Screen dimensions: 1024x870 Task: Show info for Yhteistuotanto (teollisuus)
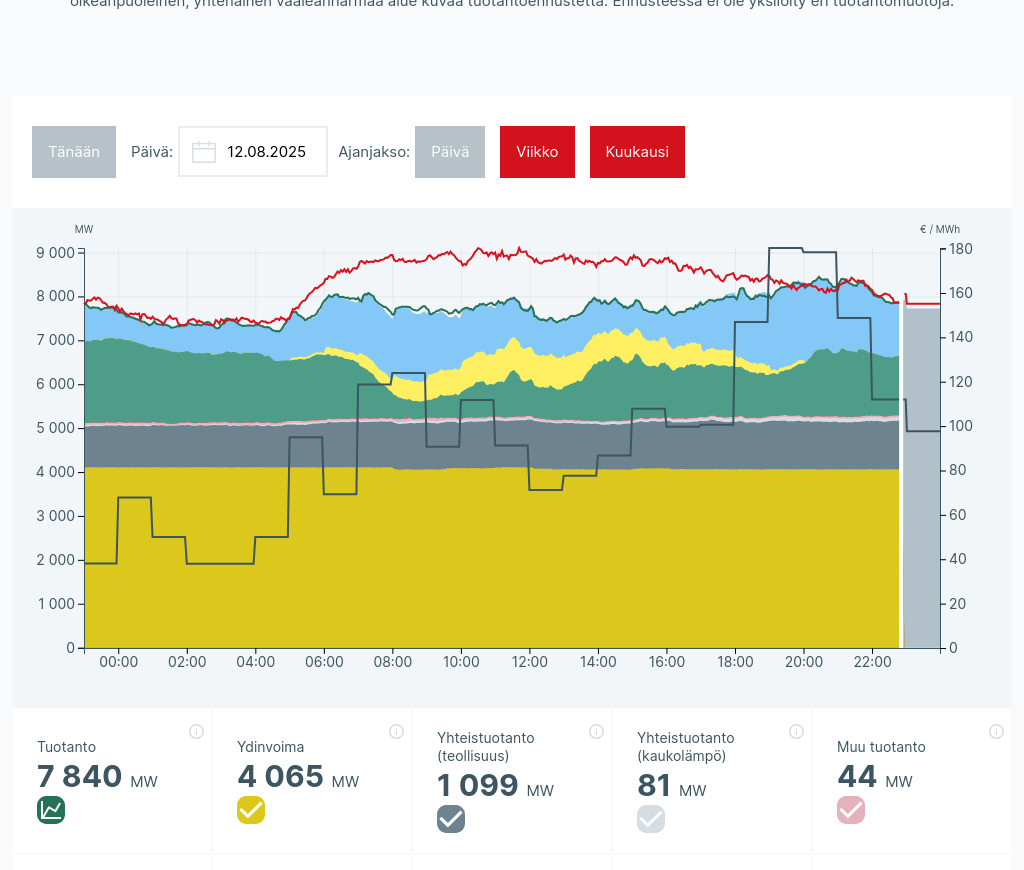[596, 731]
